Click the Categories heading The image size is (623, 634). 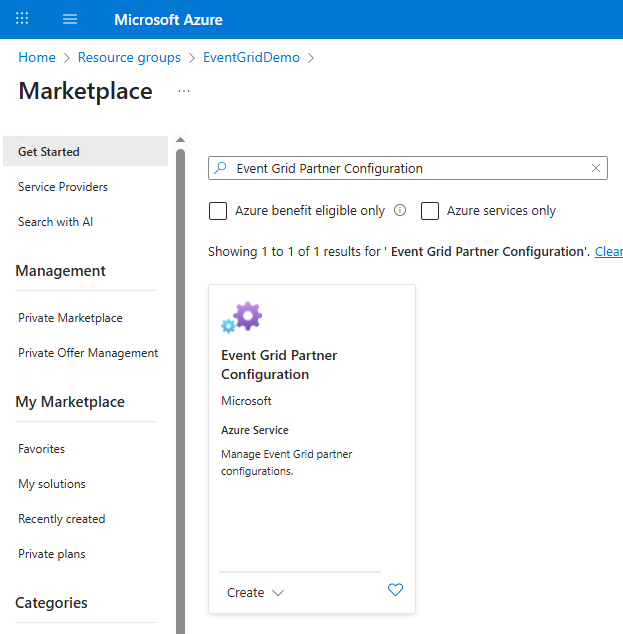pos(51,602)
